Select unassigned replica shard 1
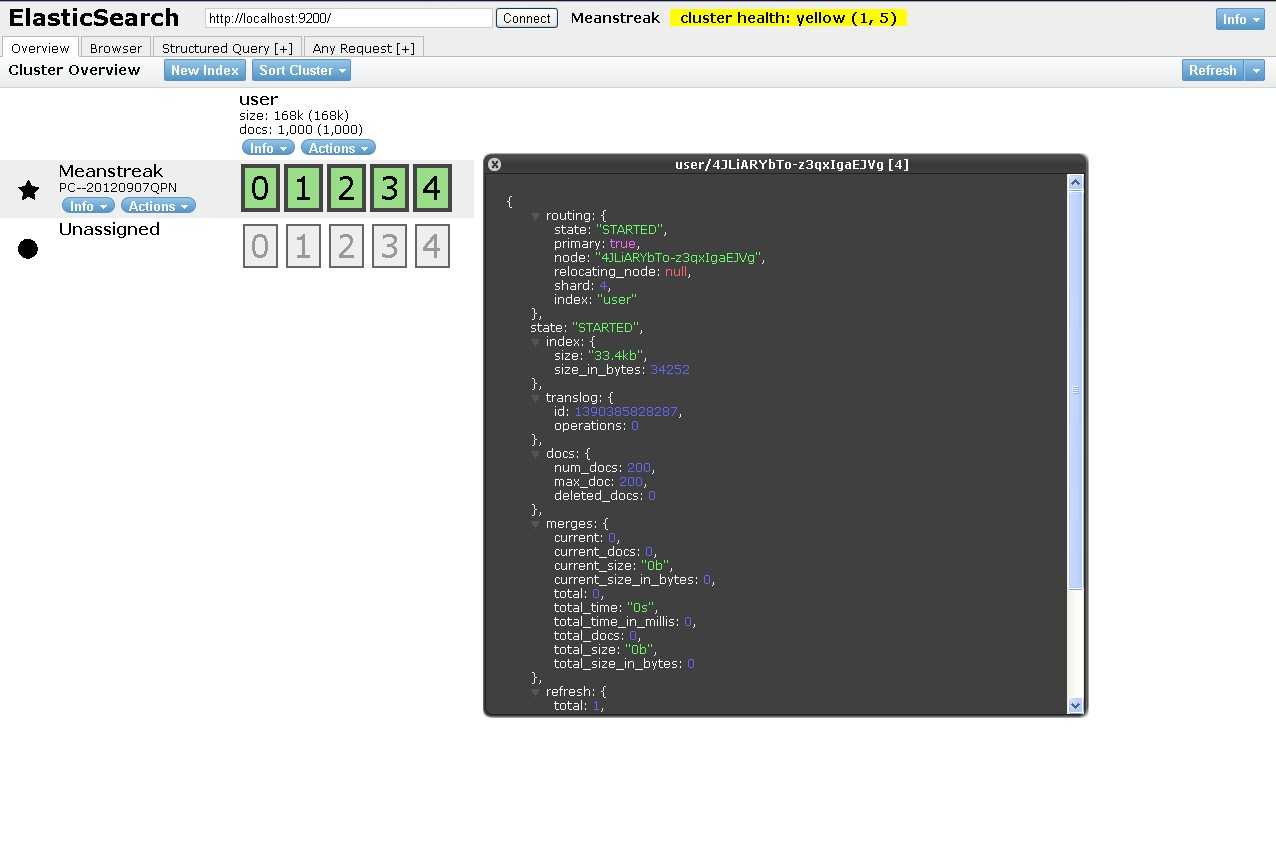This screenshot has height=849, width=1276. pyautogui.click(x=303, y=246)
